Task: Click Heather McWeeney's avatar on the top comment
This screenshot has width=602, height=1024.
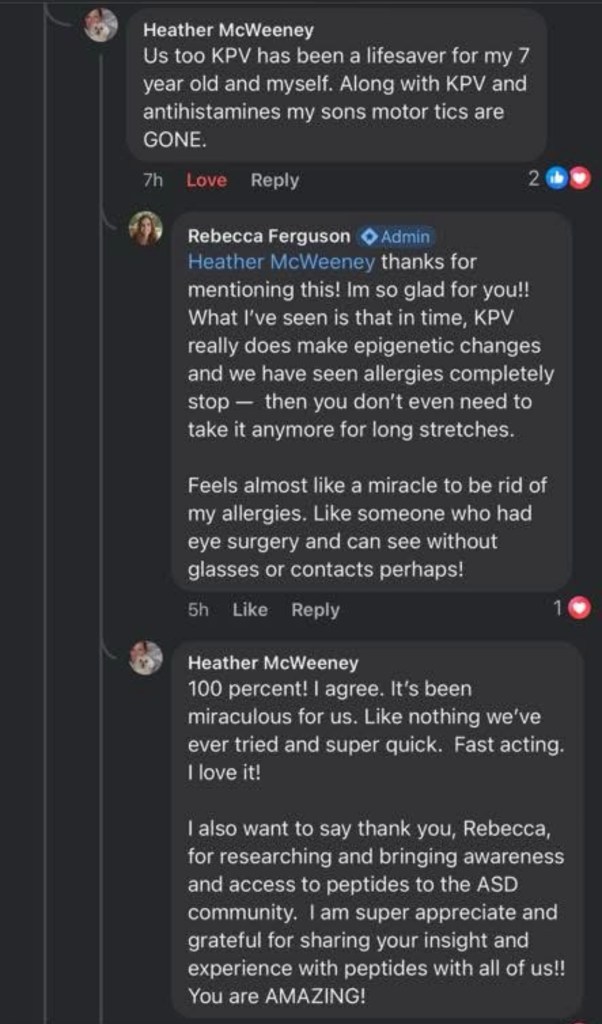Action: [101, 26]
